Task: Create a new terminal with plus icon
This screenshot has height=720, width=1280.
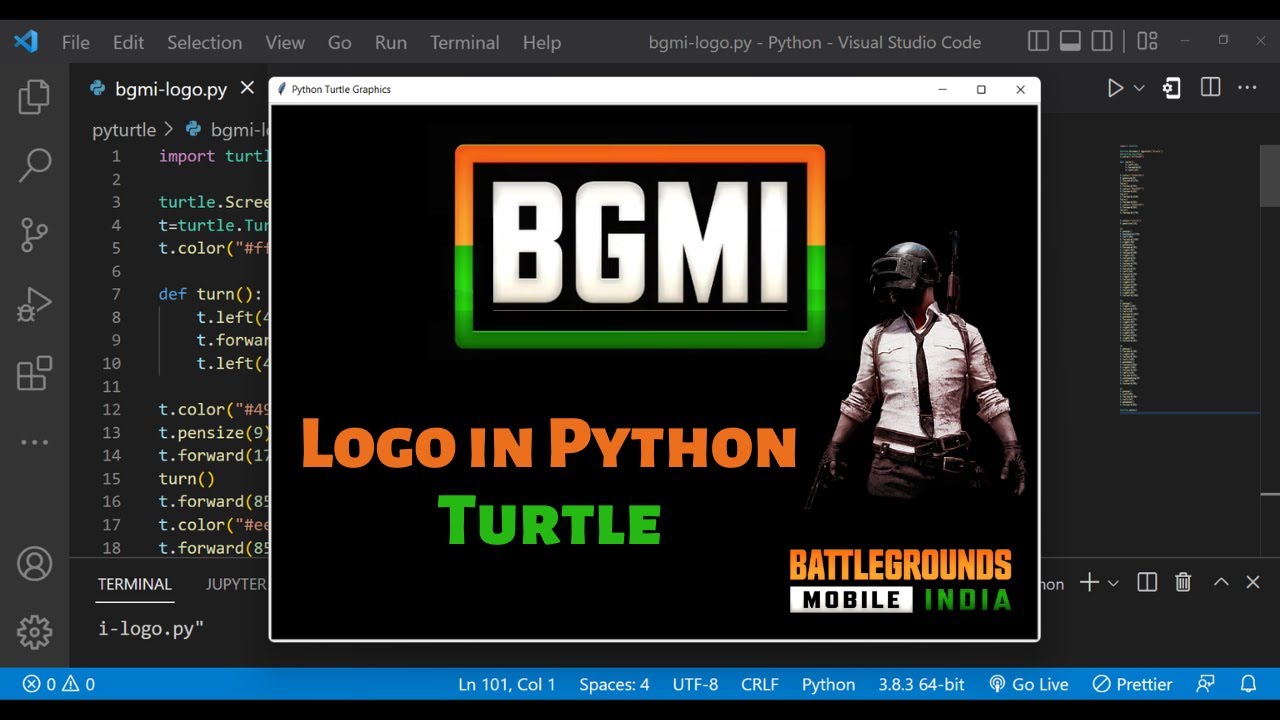Action: pos(1089,582)
